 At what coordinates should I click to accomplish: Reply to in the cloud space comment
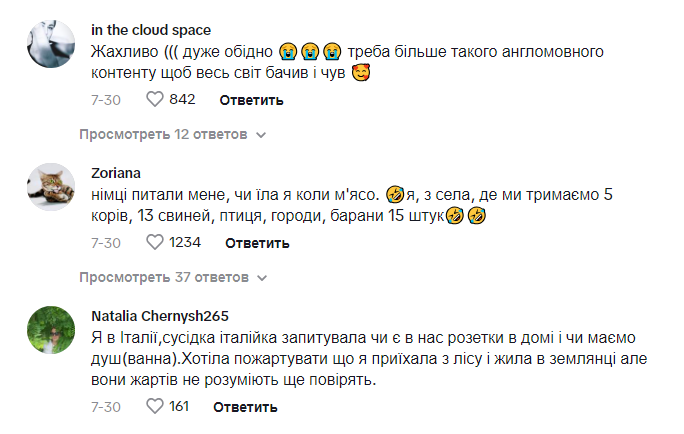(x=251, y=100)
